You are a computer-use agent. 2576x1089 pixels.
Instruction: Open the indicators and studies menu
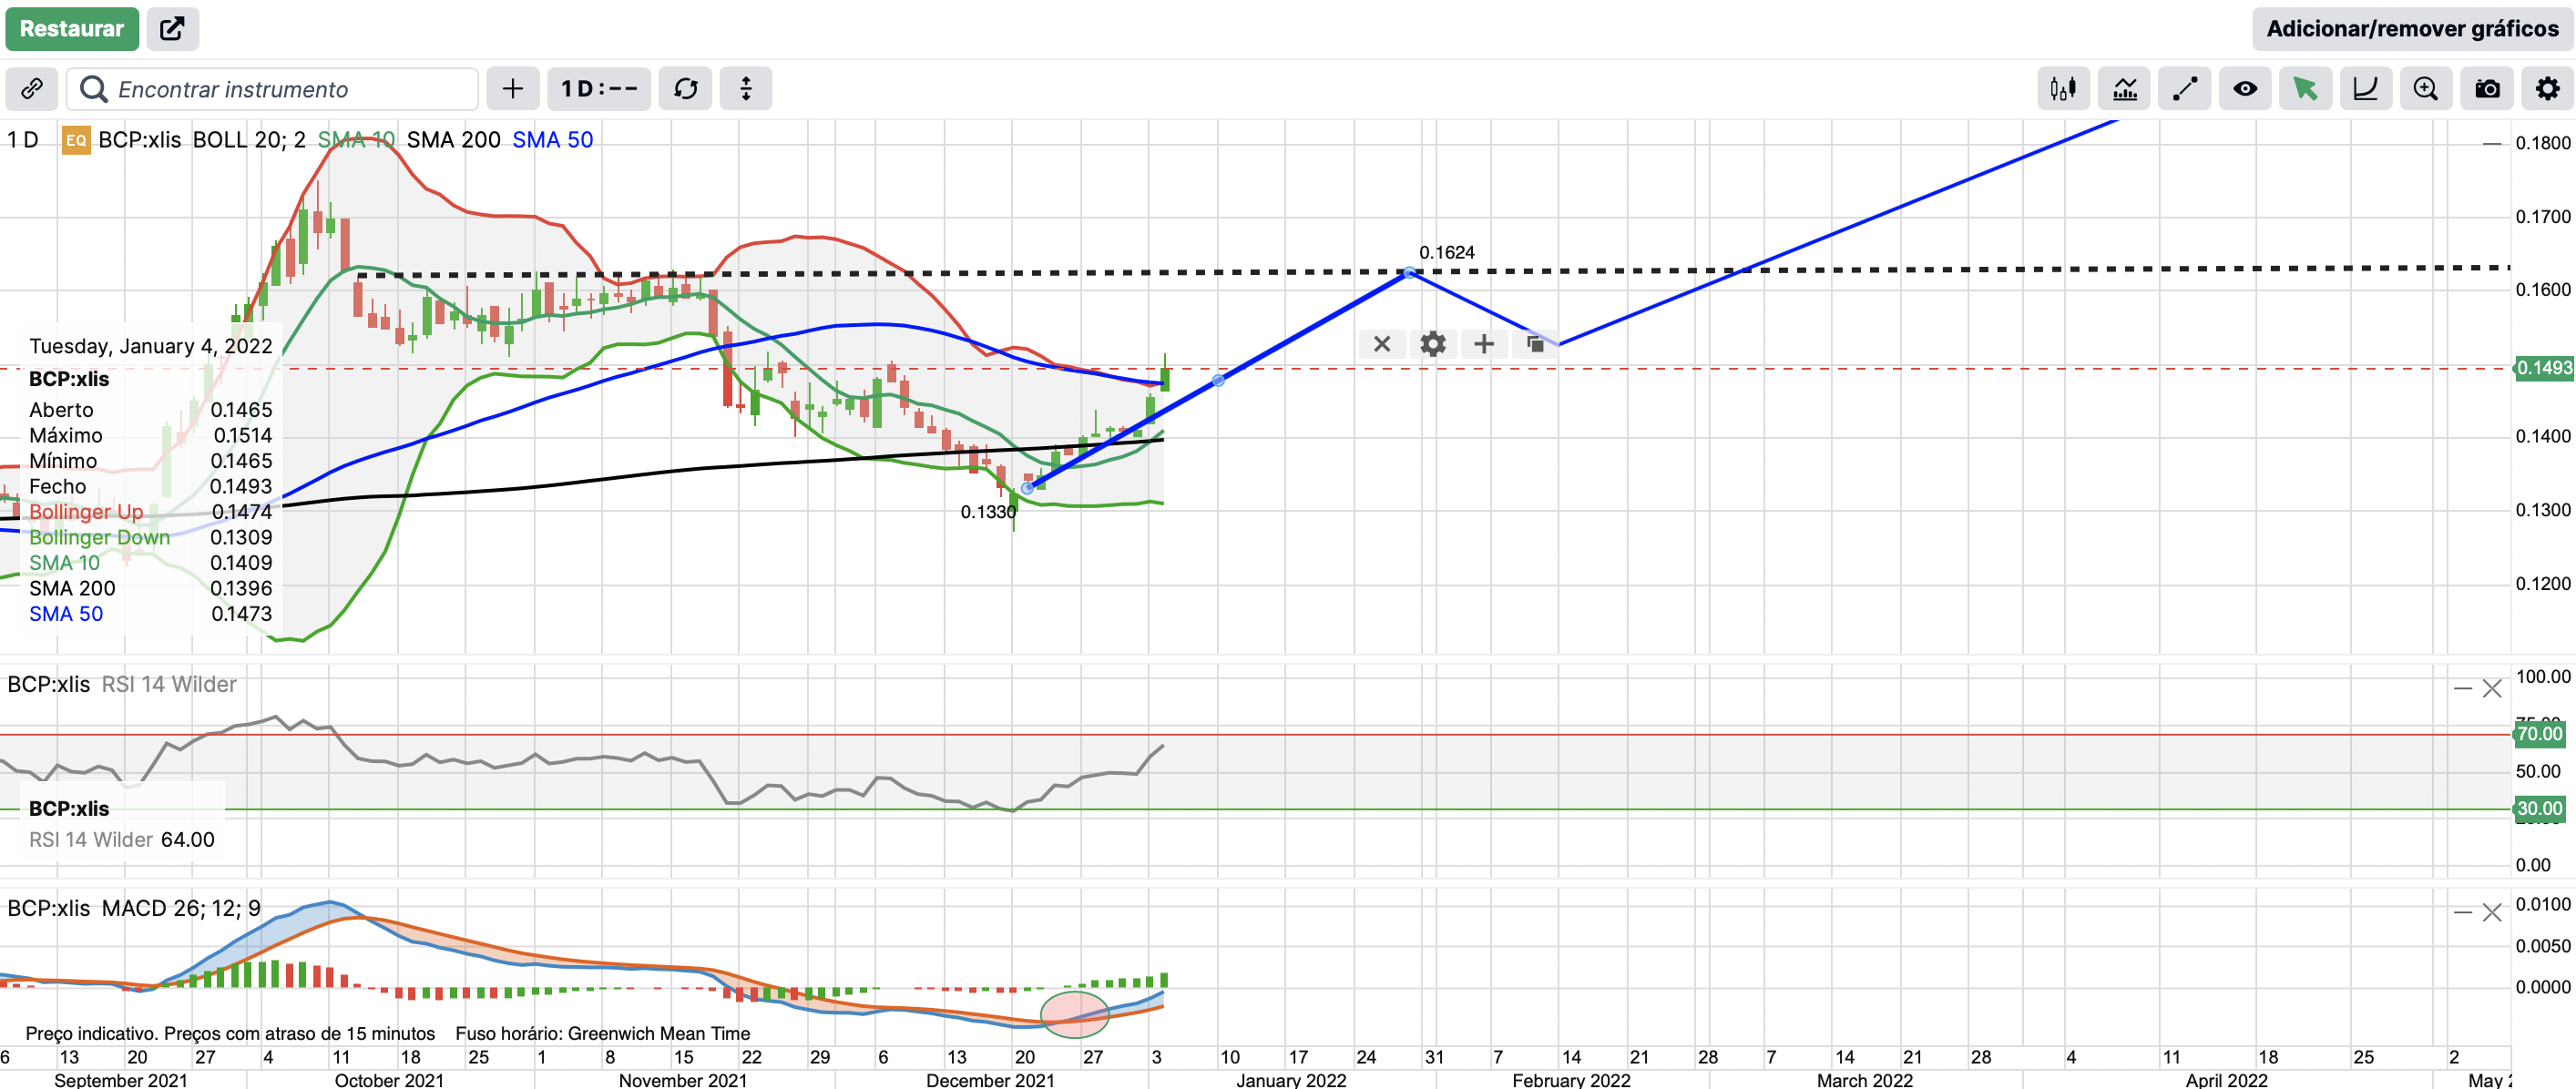coord(2124,89)
